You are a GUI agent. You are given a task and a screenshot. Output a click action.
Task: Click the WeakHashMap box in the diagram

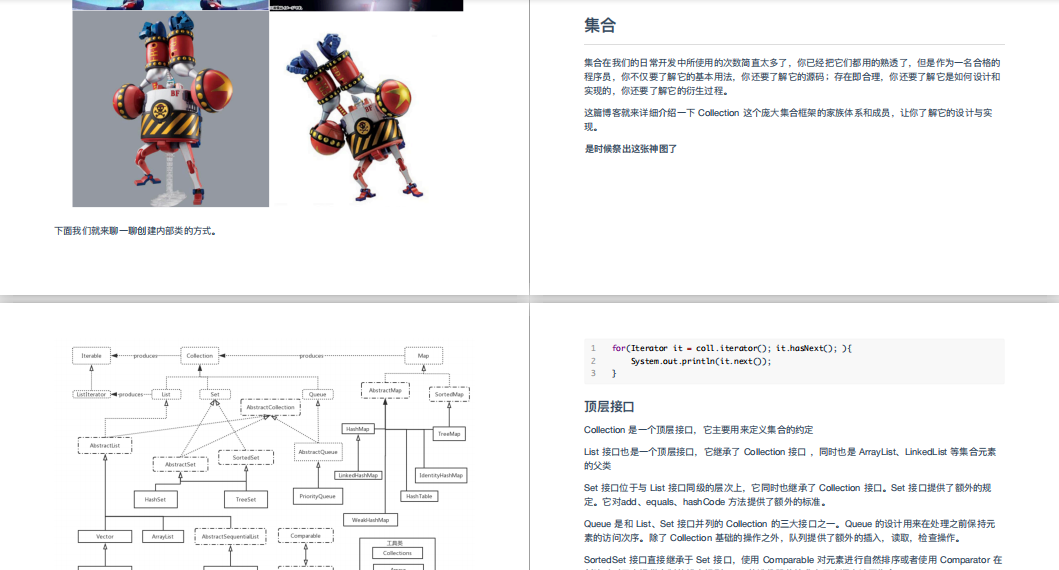pyautogui.click(x=370, y=520)
